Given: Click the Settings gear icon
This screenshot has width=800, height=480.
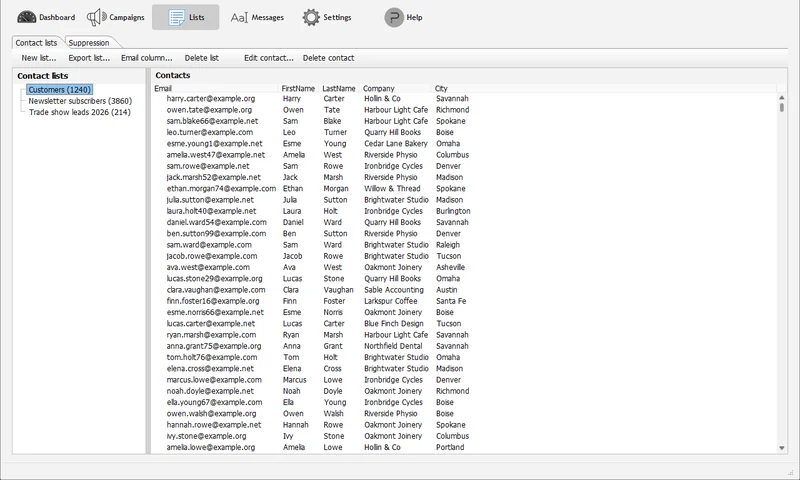Looking at the screenshot, I should 311,17.
